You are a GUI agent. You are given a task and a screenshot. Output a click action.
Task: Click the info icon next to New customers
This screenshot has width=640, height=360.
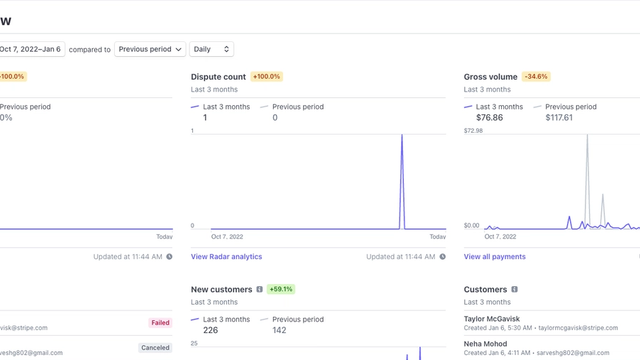tap(259, 289)
